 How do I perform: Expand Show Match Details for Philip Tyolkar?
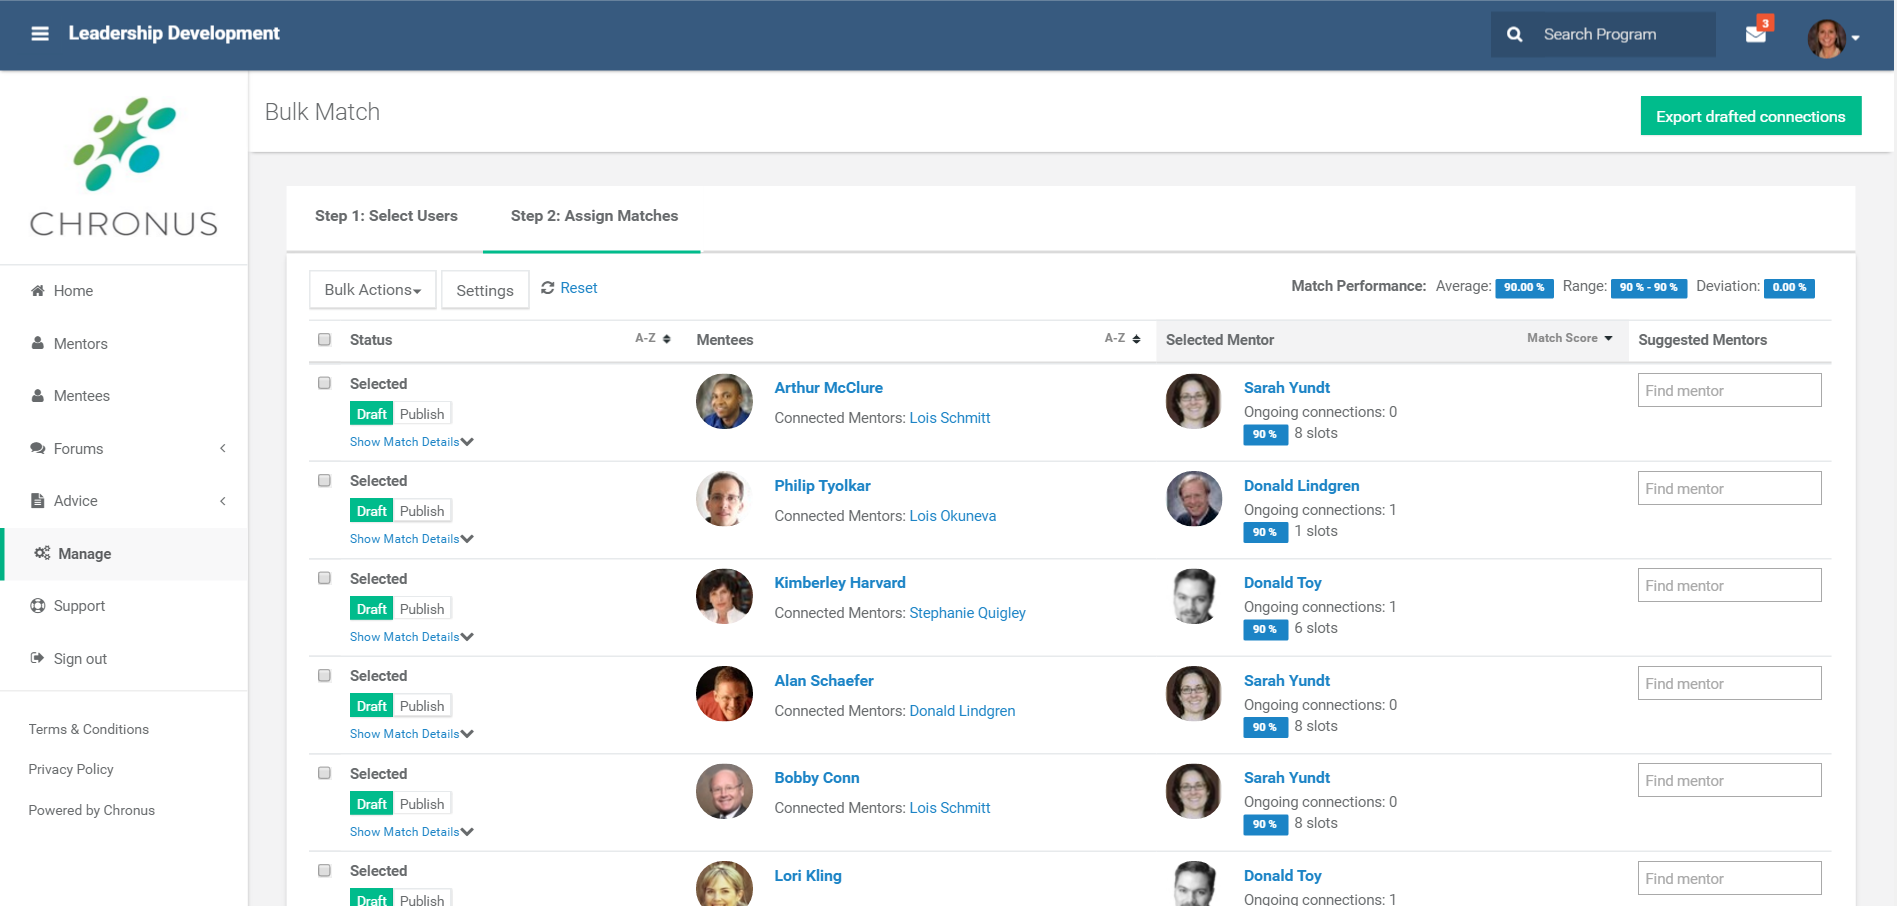click(411, 539)
